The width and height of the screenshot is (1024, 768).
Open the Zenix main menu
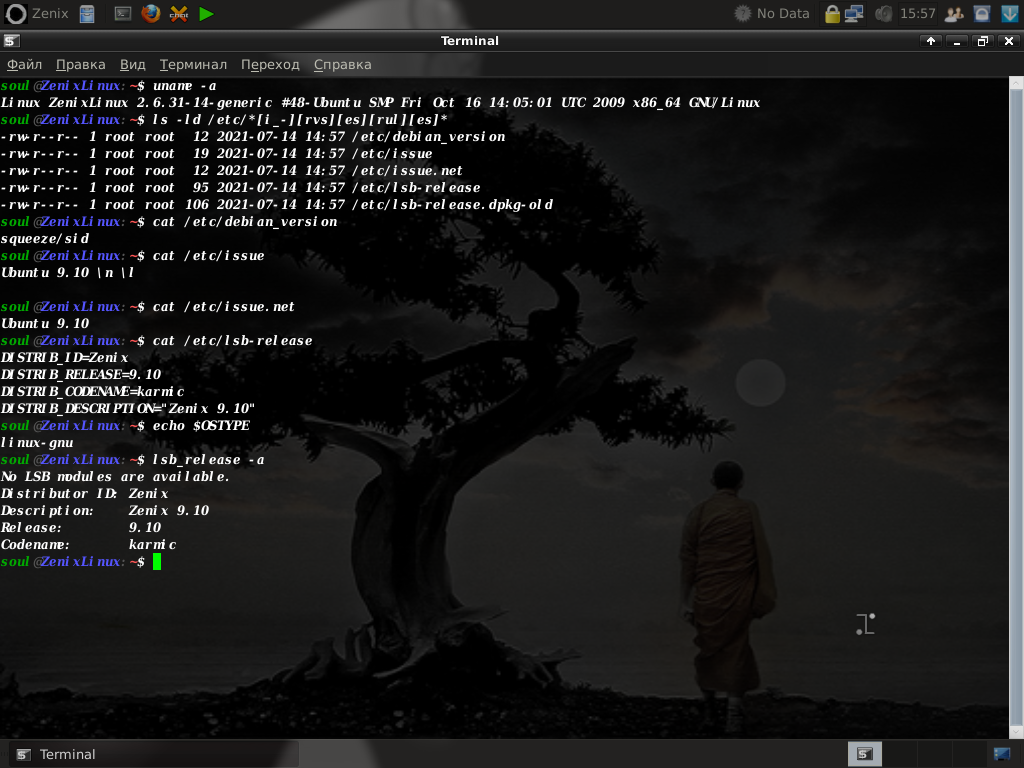37,14
